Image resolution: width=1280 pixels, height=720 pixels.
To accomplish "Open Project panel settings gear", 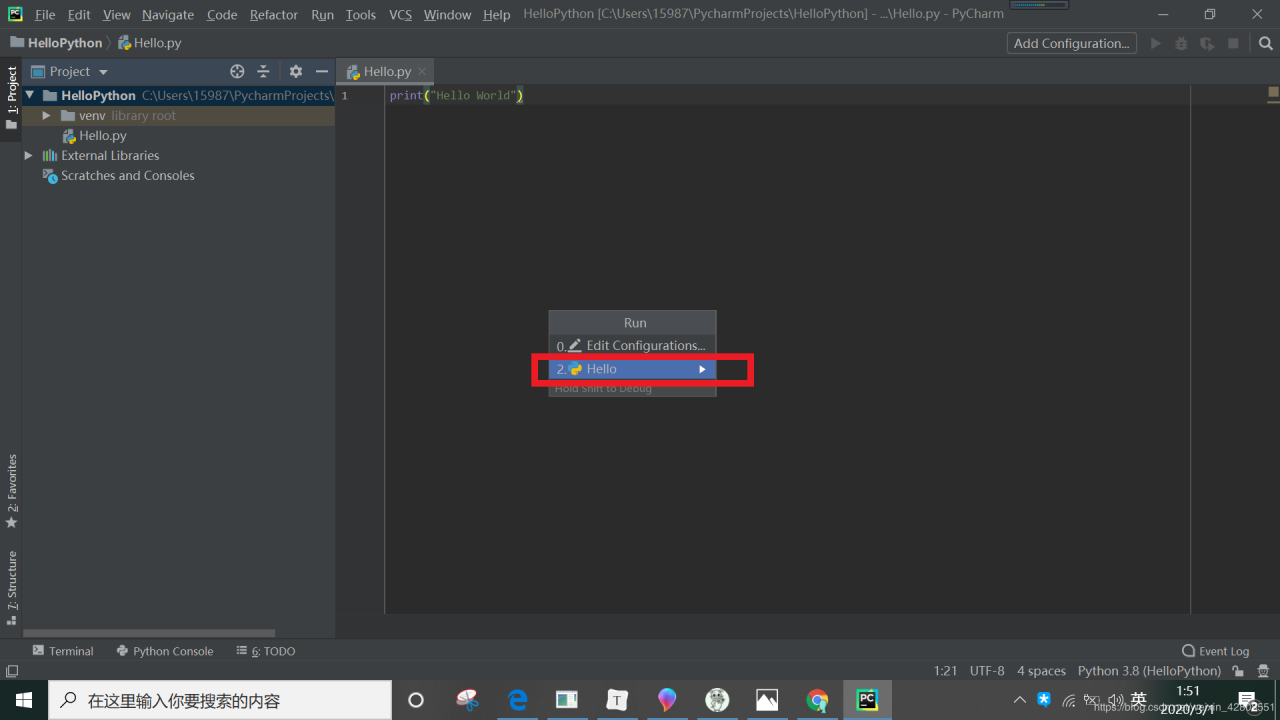I will coord(295,71).
